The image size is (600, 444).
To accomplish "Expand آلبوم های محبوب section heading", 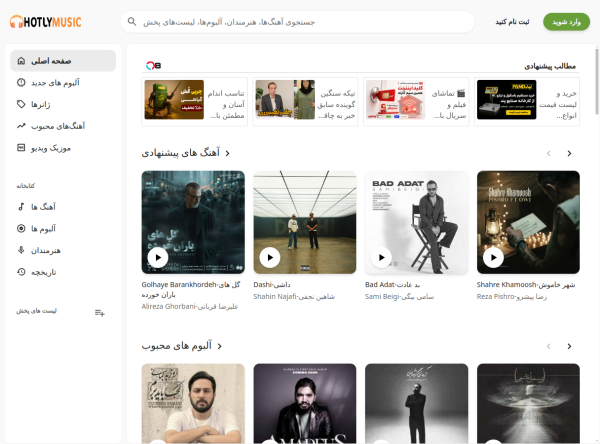I will click(x=182, y=346).
